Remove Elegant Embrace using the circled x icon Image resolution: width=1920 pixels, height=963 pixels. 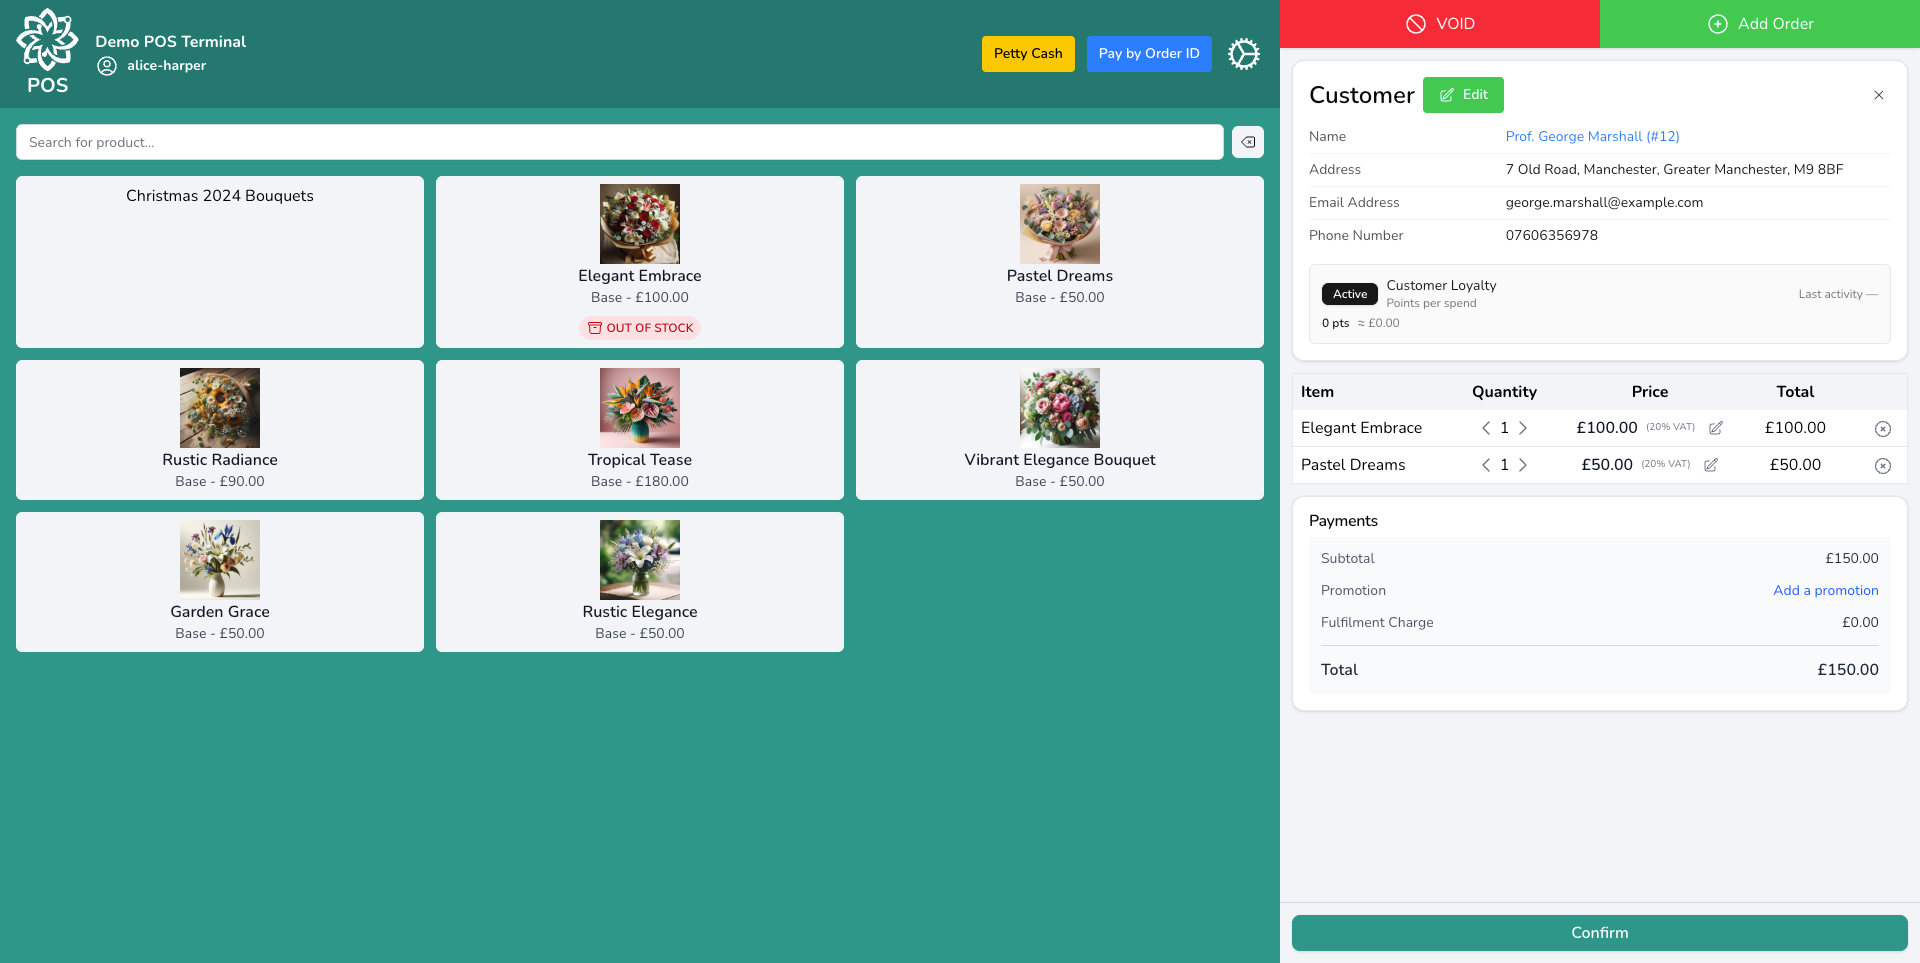tap(1883, 428)
